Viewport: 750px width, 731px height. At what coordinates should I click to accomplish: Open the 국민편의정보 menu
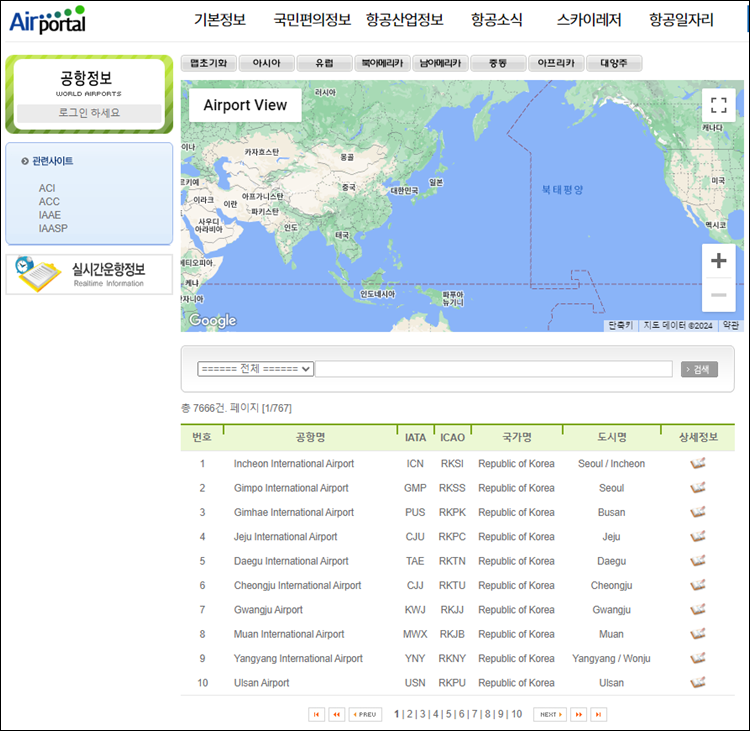(x=312, y=20)
